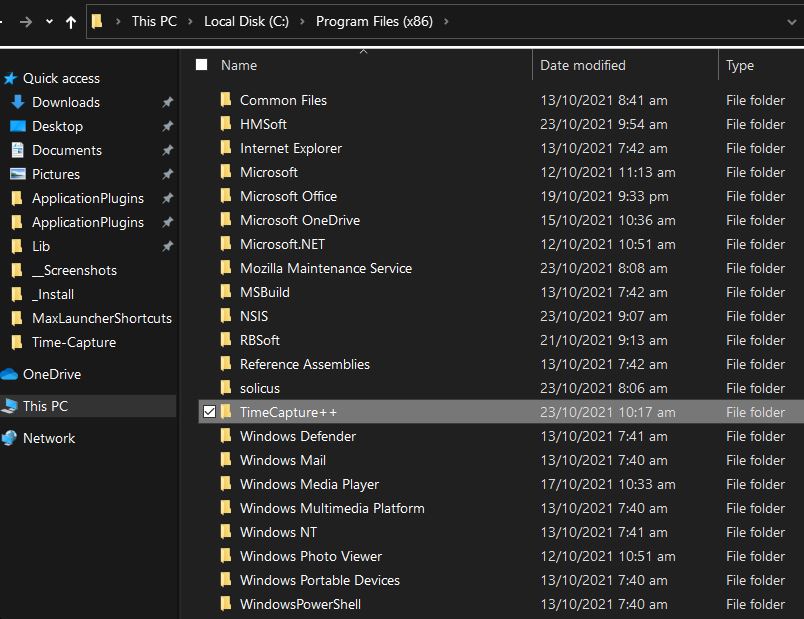This screenshot has width=804, height=619.
Task: Uncheck the TimeCapture++ folder checkbox
Action: pos(209,412)
